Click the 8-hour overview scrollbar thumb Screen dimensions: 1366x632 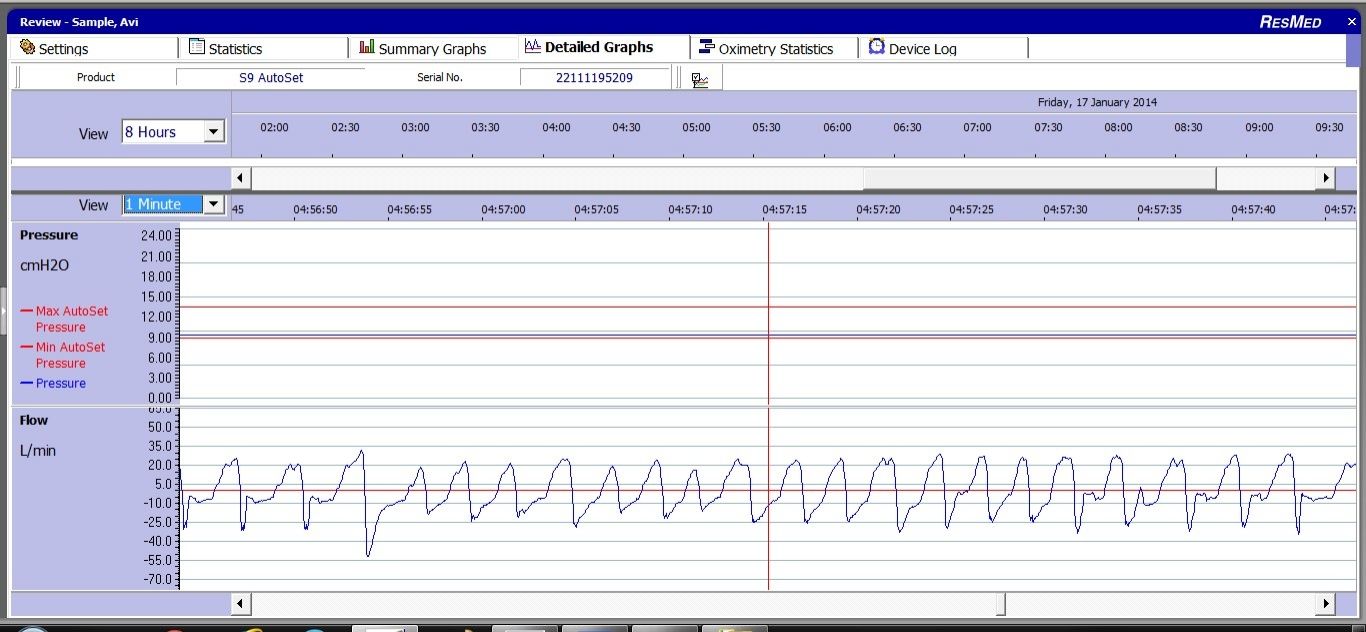pos(1039,178)
